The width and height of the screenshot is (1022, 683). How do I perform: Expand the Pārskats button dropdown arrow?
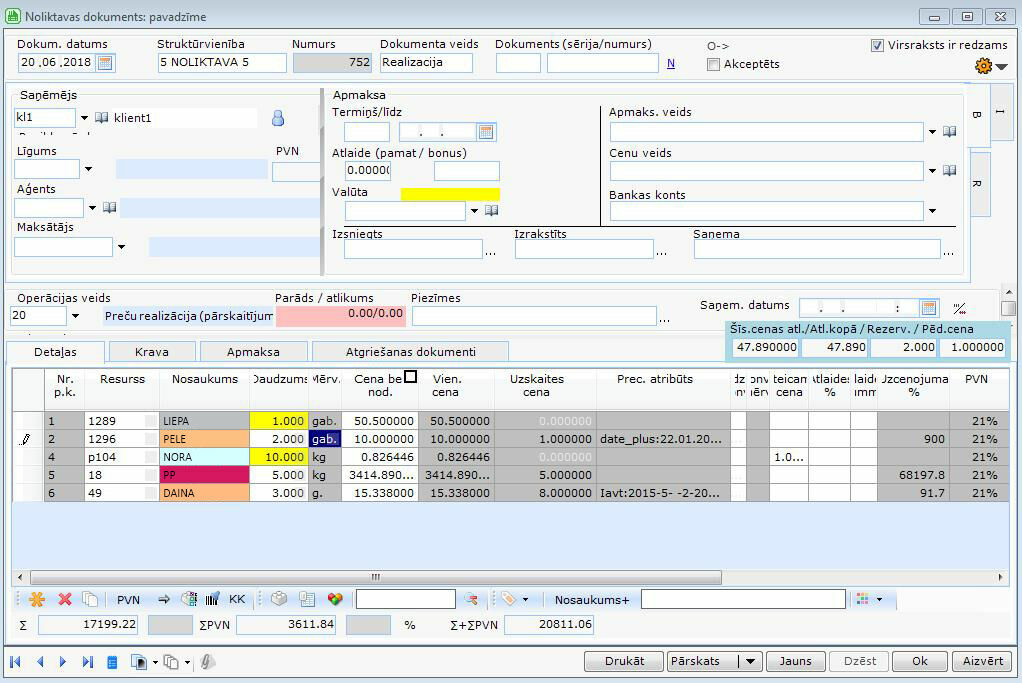coord(751,662)
